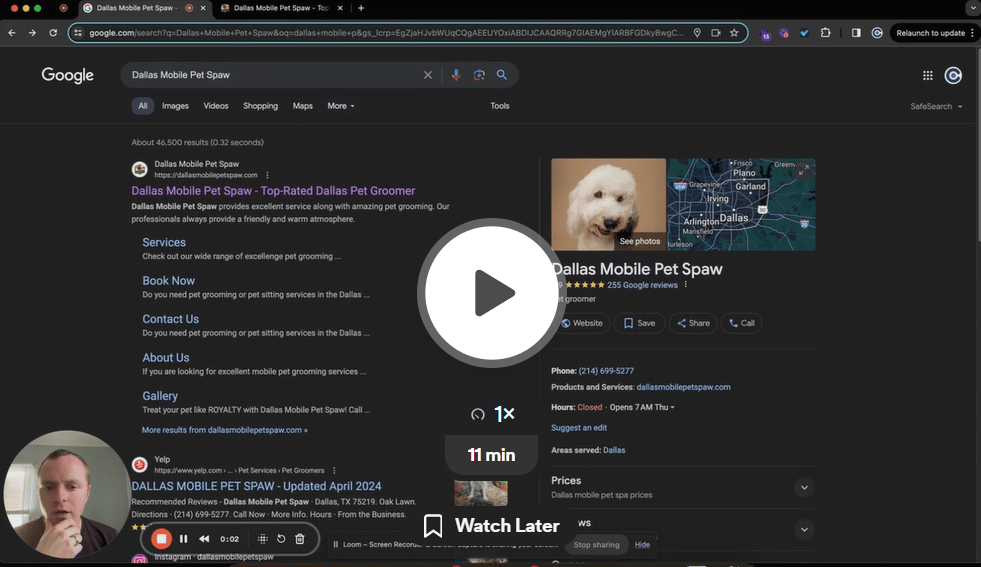
Task: Click the Save button in business panel
Action: tap(639, 323)
